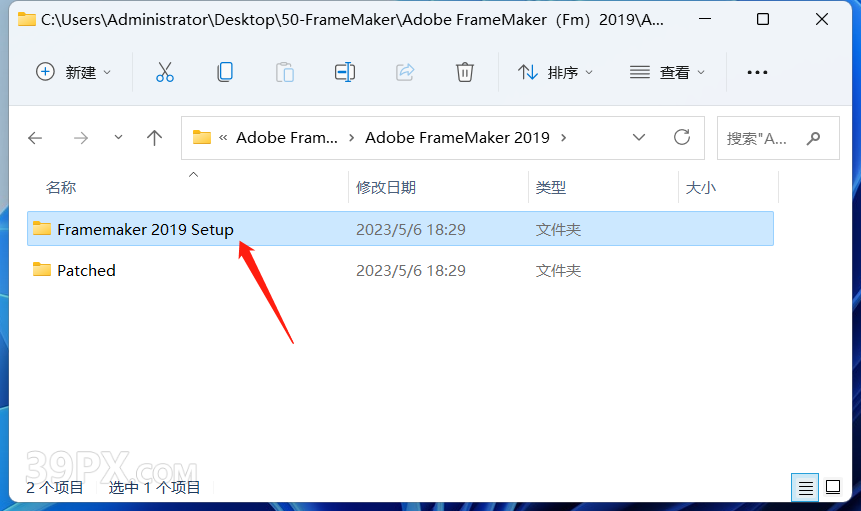The width and height of the screenshot is (861, 511).
Task: Click the Delete trash can icon
Action: click(465, 72)
